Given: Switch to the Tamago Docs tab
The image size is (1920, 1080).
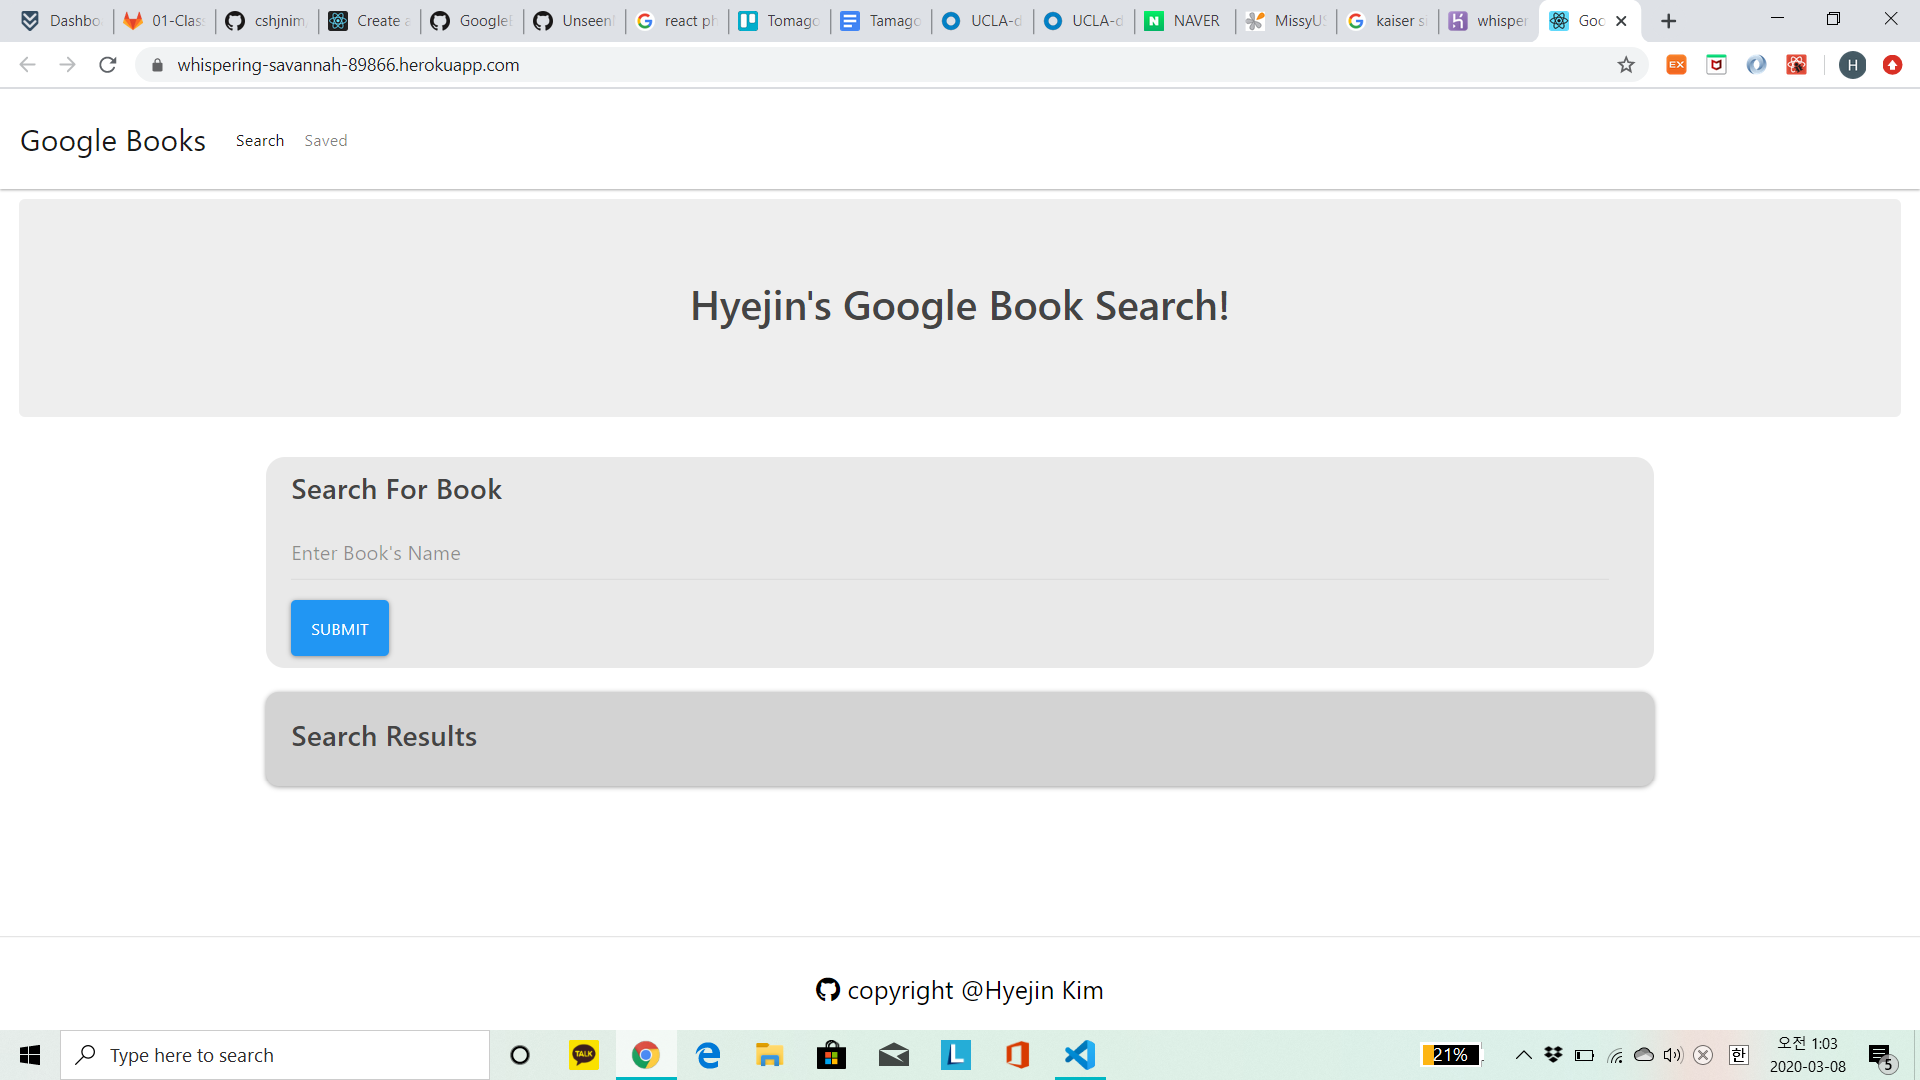Looking at the screenshot, I should coord(882,21).
